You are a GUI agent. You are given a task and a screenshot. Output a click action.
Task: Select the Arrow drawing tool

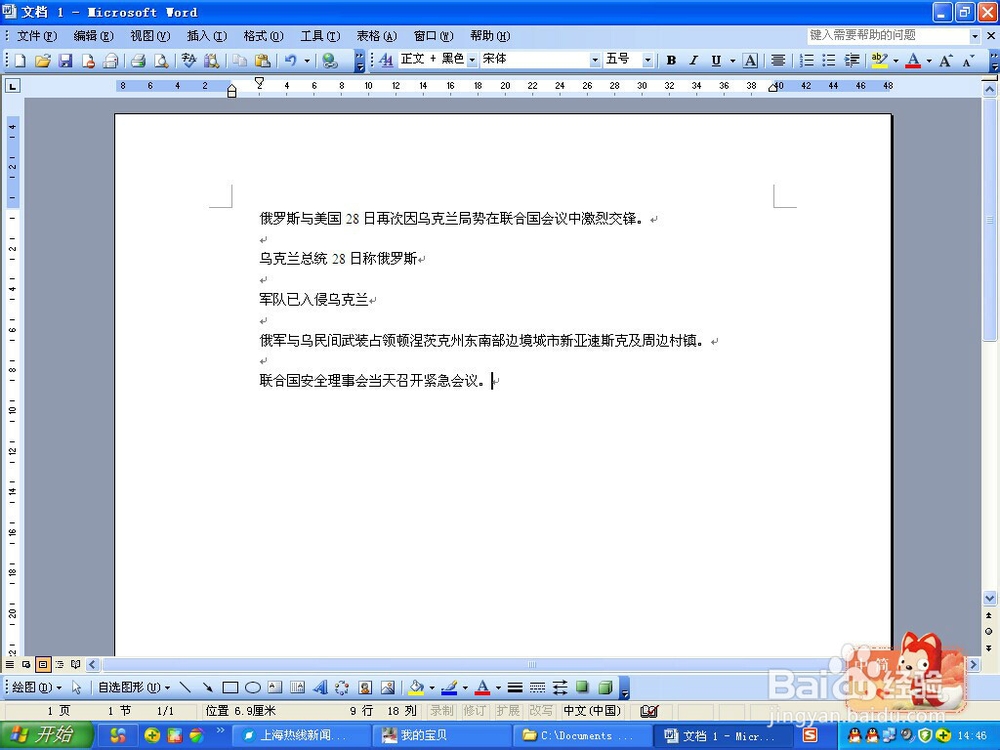tap(207, 688)
